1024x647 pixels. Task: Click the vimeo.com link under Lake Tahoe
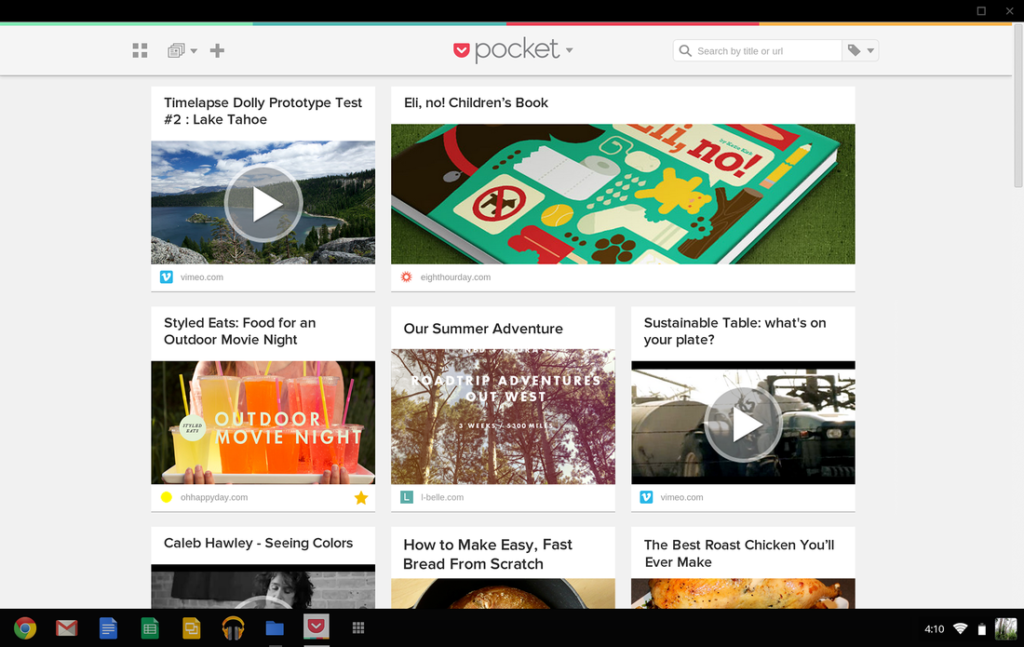pyautogui.click(x=201, y=277)
